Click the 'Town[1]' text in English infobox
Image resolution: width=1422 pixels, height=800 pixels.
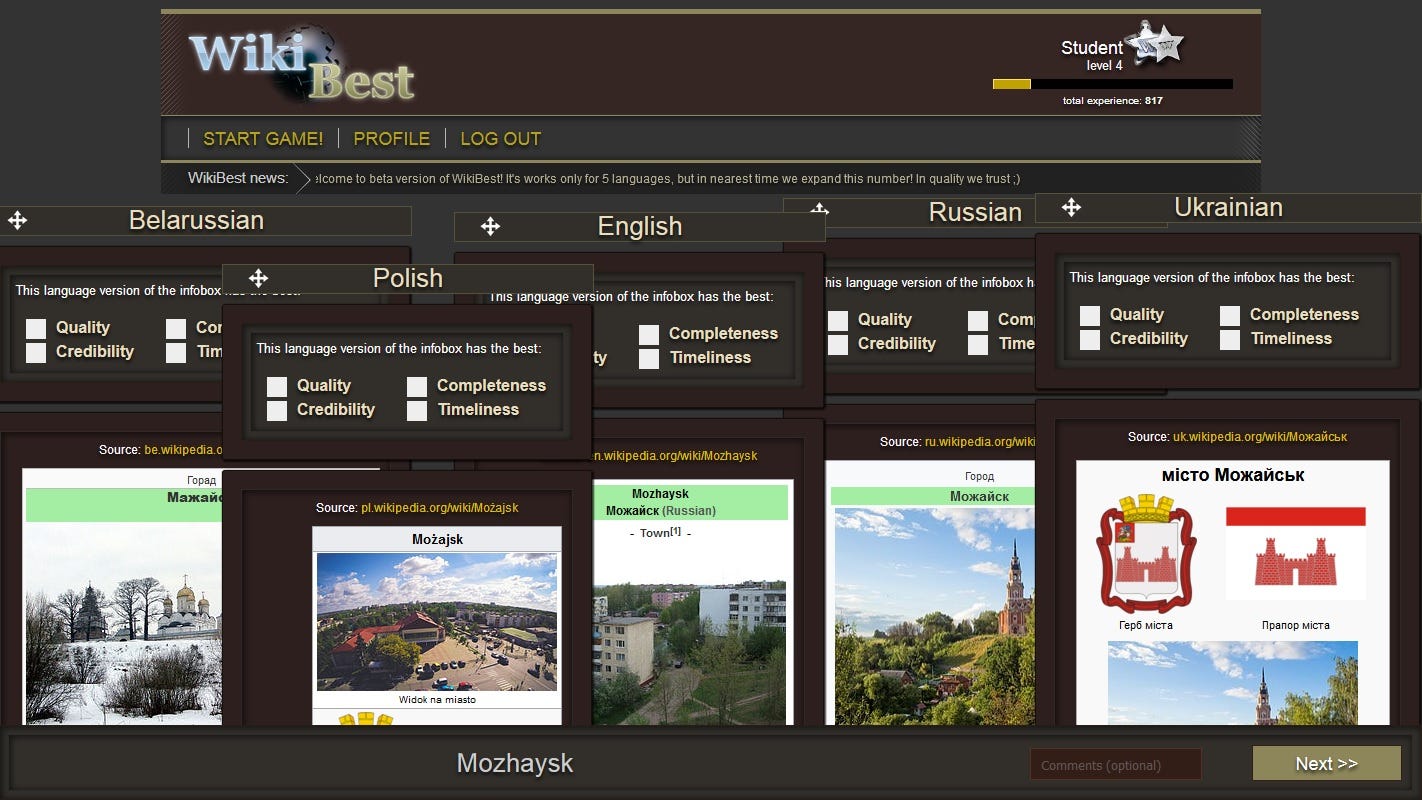click(x=661, y=533)
